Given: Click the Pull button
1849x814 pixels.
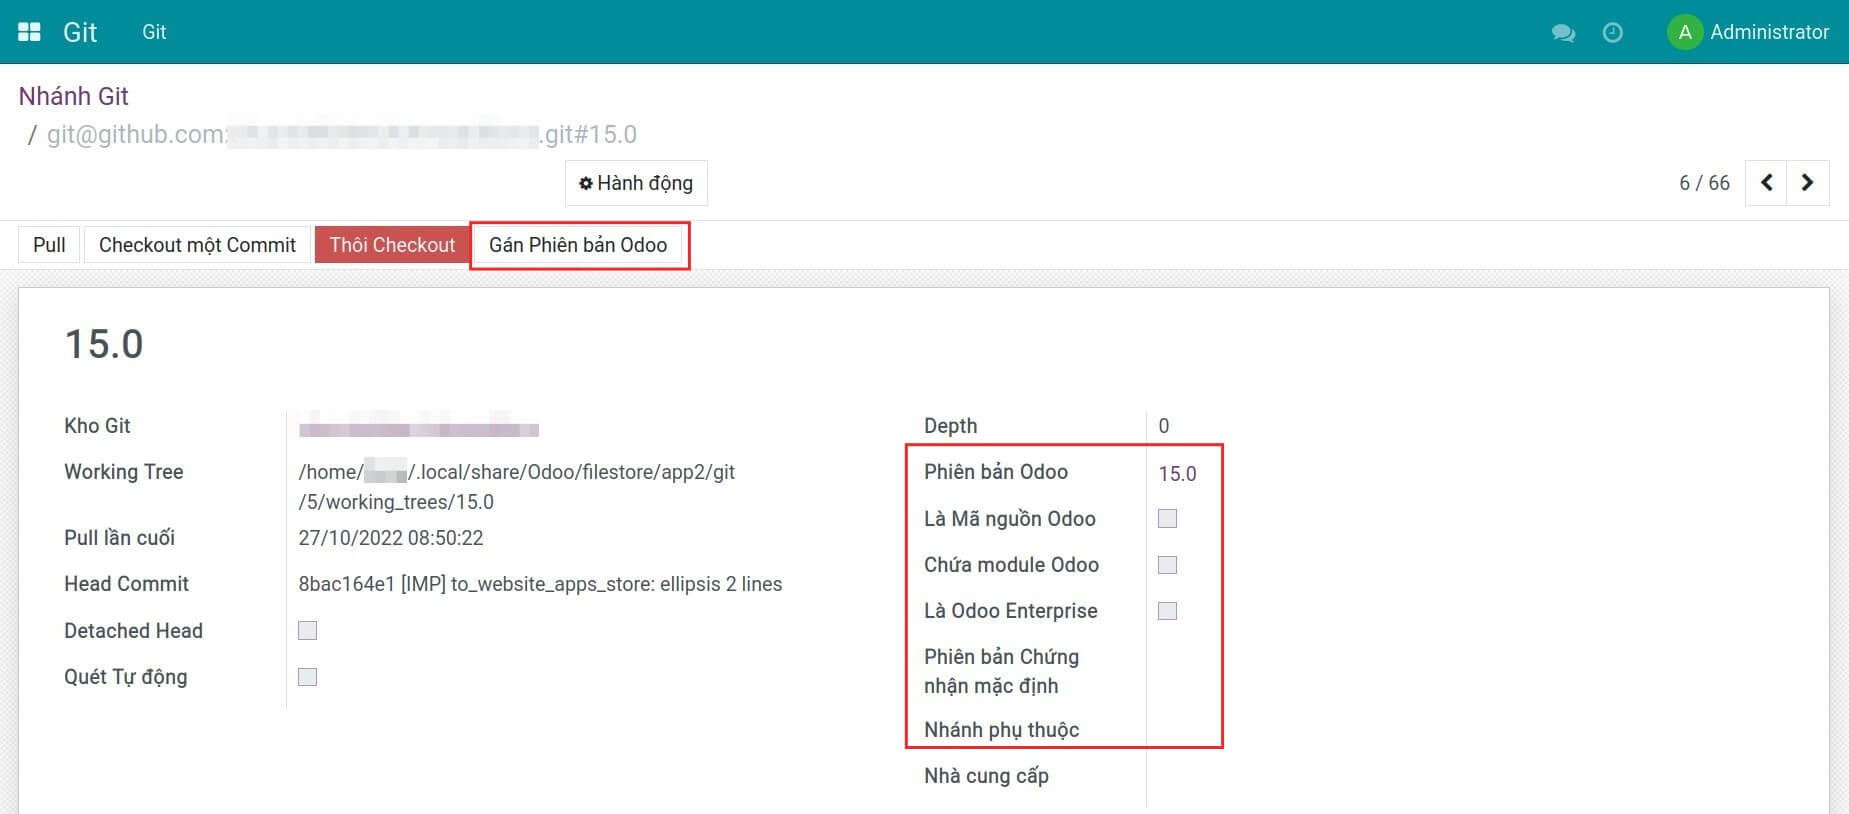Looking at the screenshot, I should [49, 245].
